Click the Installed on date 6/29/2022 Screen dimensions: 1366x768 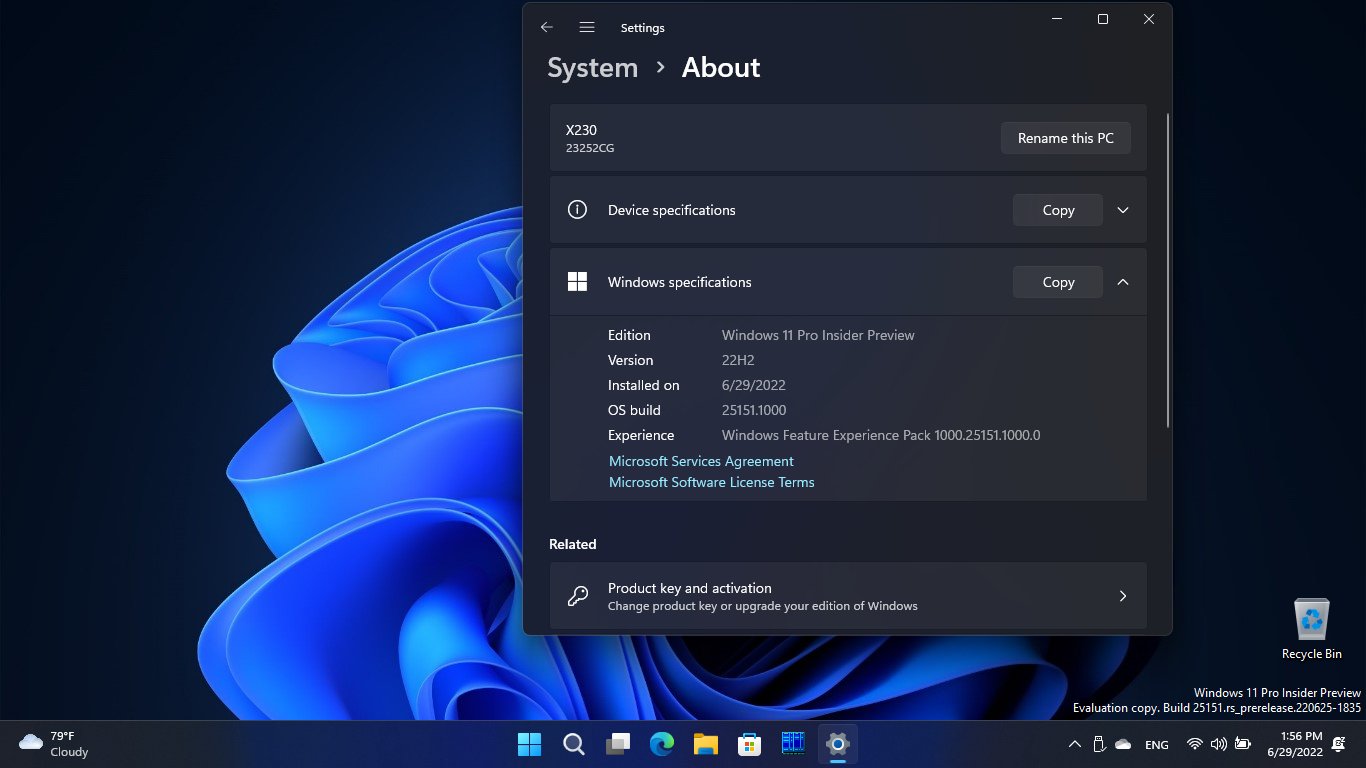(754, 385)
